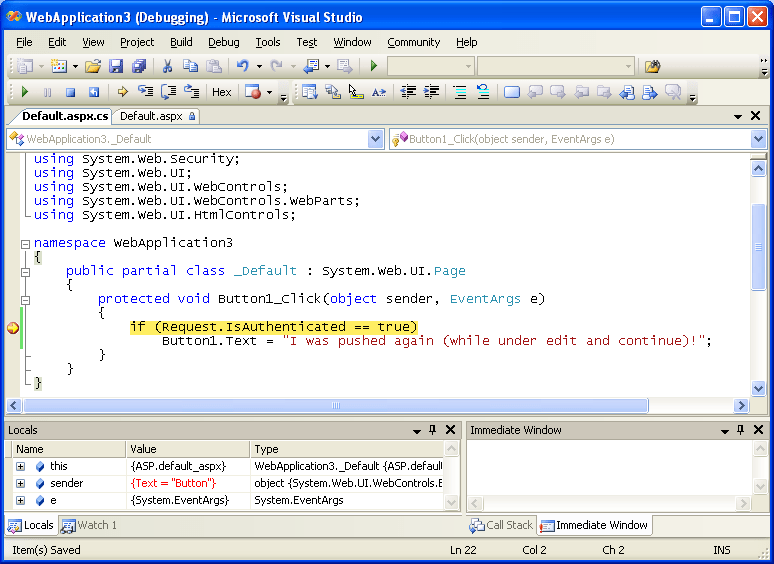Toggle bookmark on current line icon
Screen dimensions: 774x564
(512, 92)
